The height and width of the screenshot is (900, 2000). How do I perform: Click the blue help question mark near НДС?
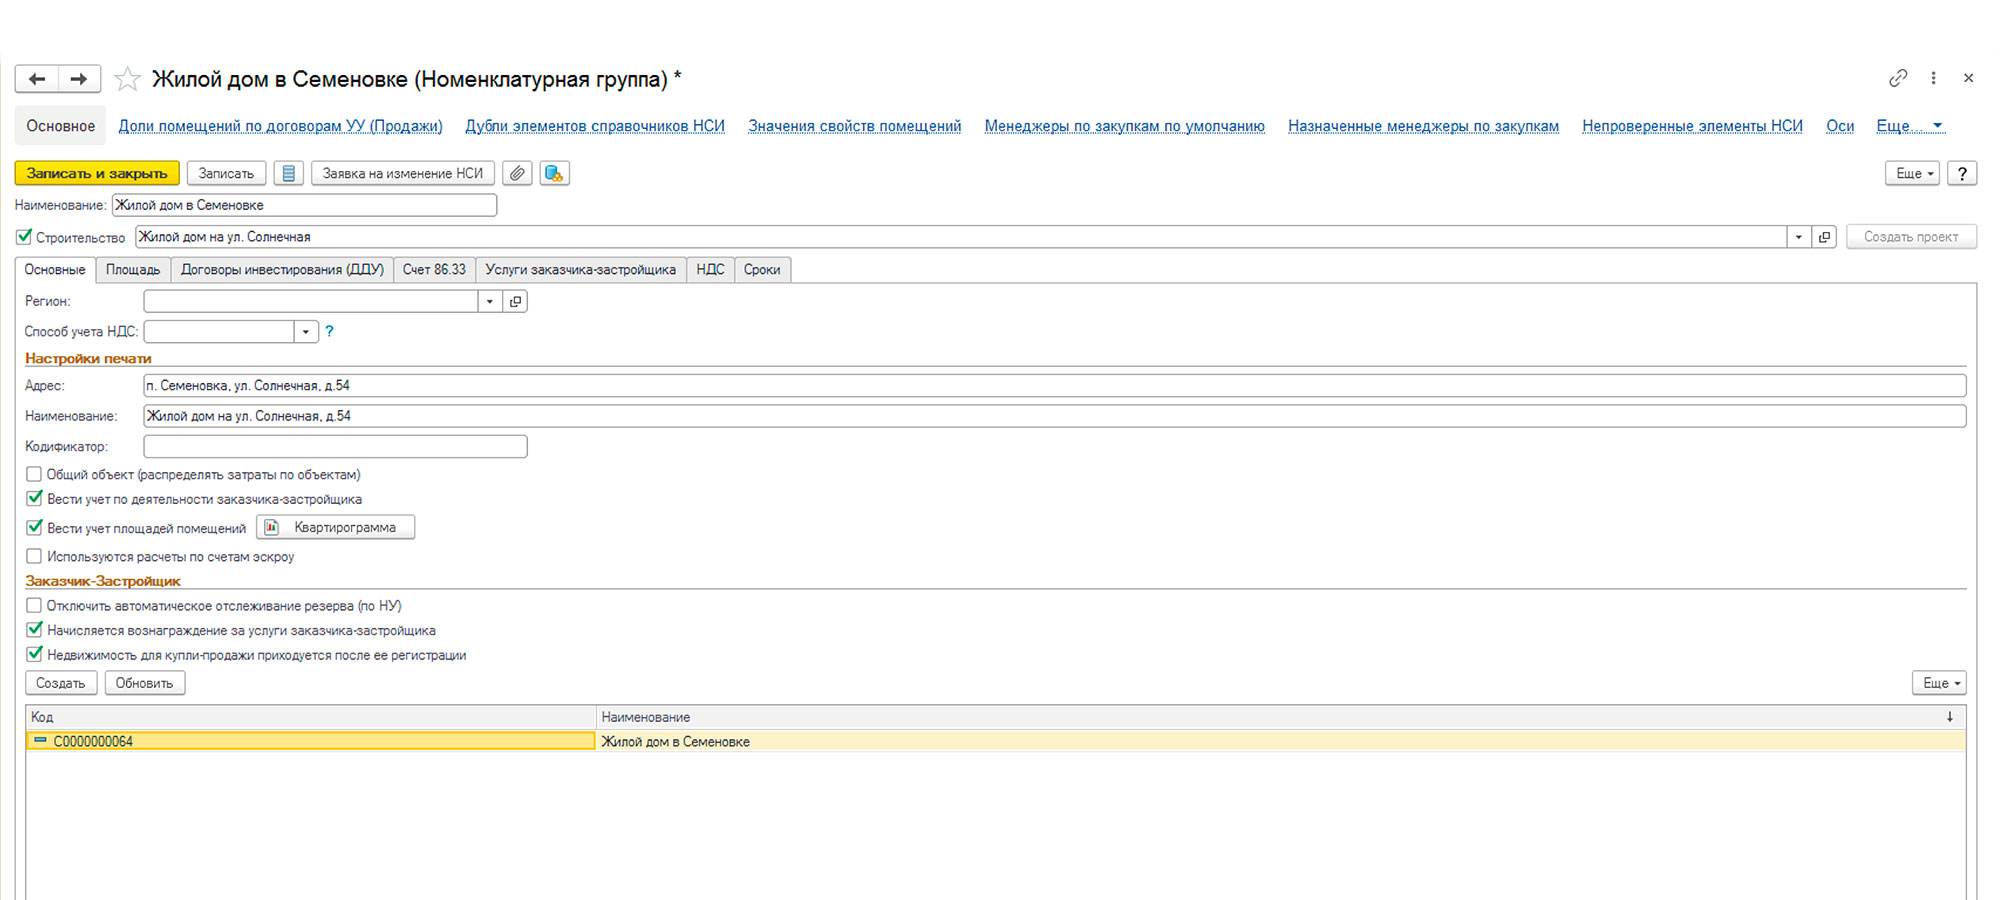click(x=329, y=331)
